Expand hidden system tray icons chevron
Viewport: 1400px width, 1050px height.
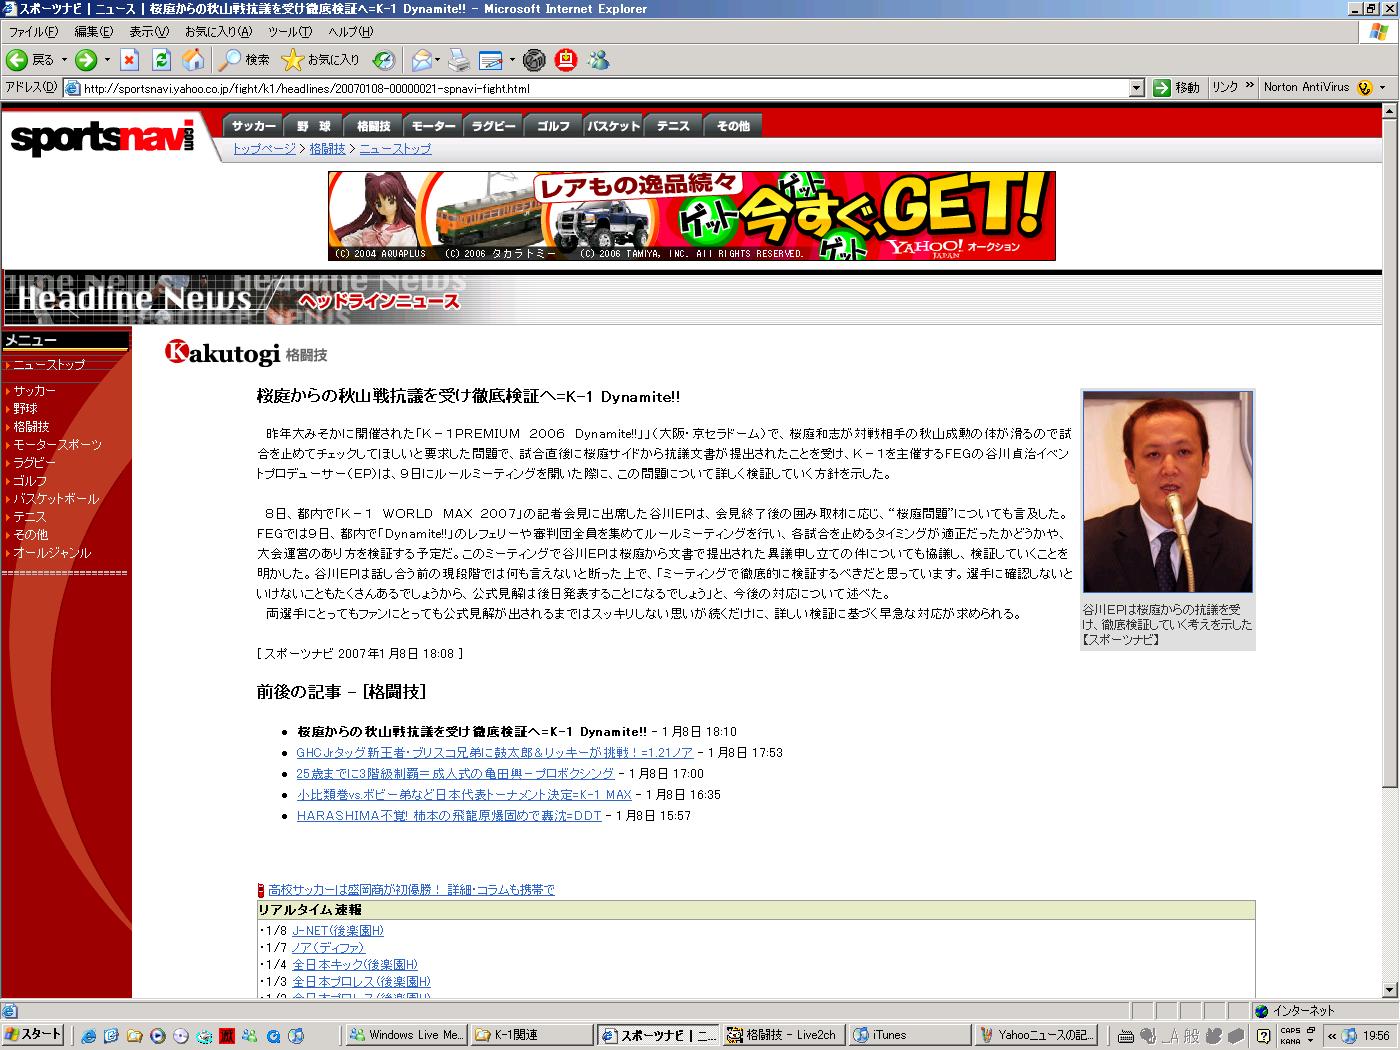1331,1036
